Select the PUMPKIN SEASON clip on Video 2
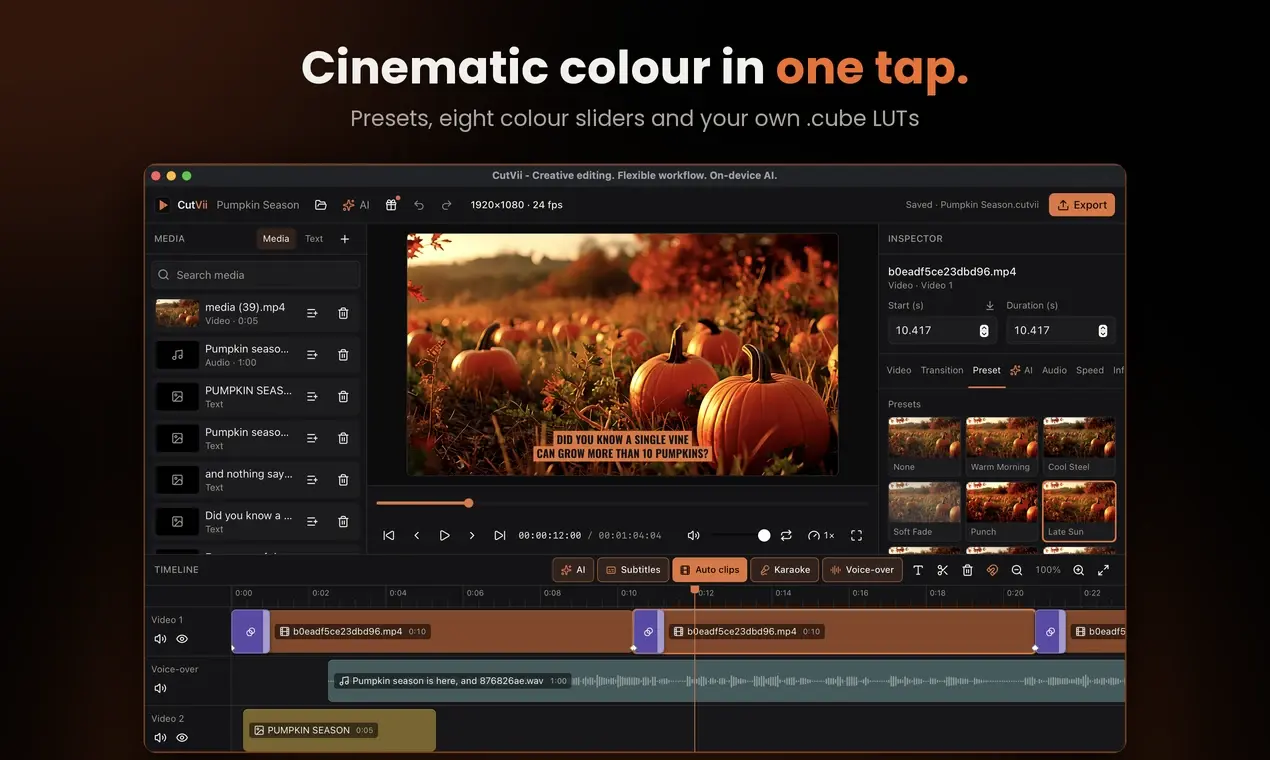 (340, 730)
